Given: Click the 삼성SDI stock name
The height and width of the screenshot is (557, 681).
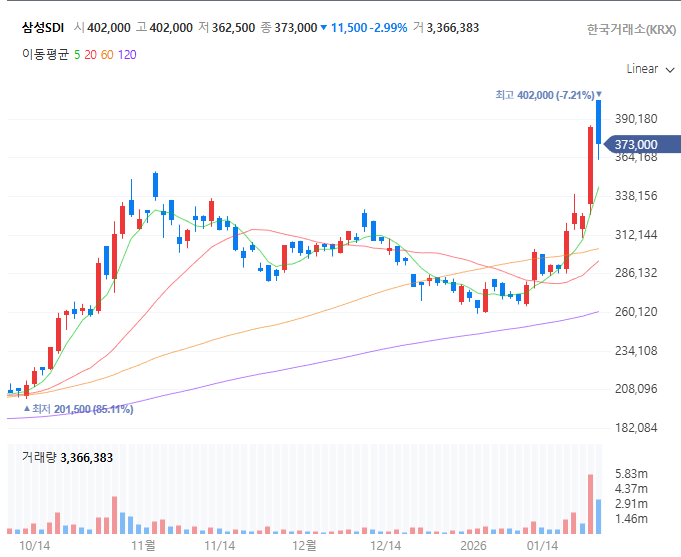Looking at the screenshot, I should pos(43,28).
